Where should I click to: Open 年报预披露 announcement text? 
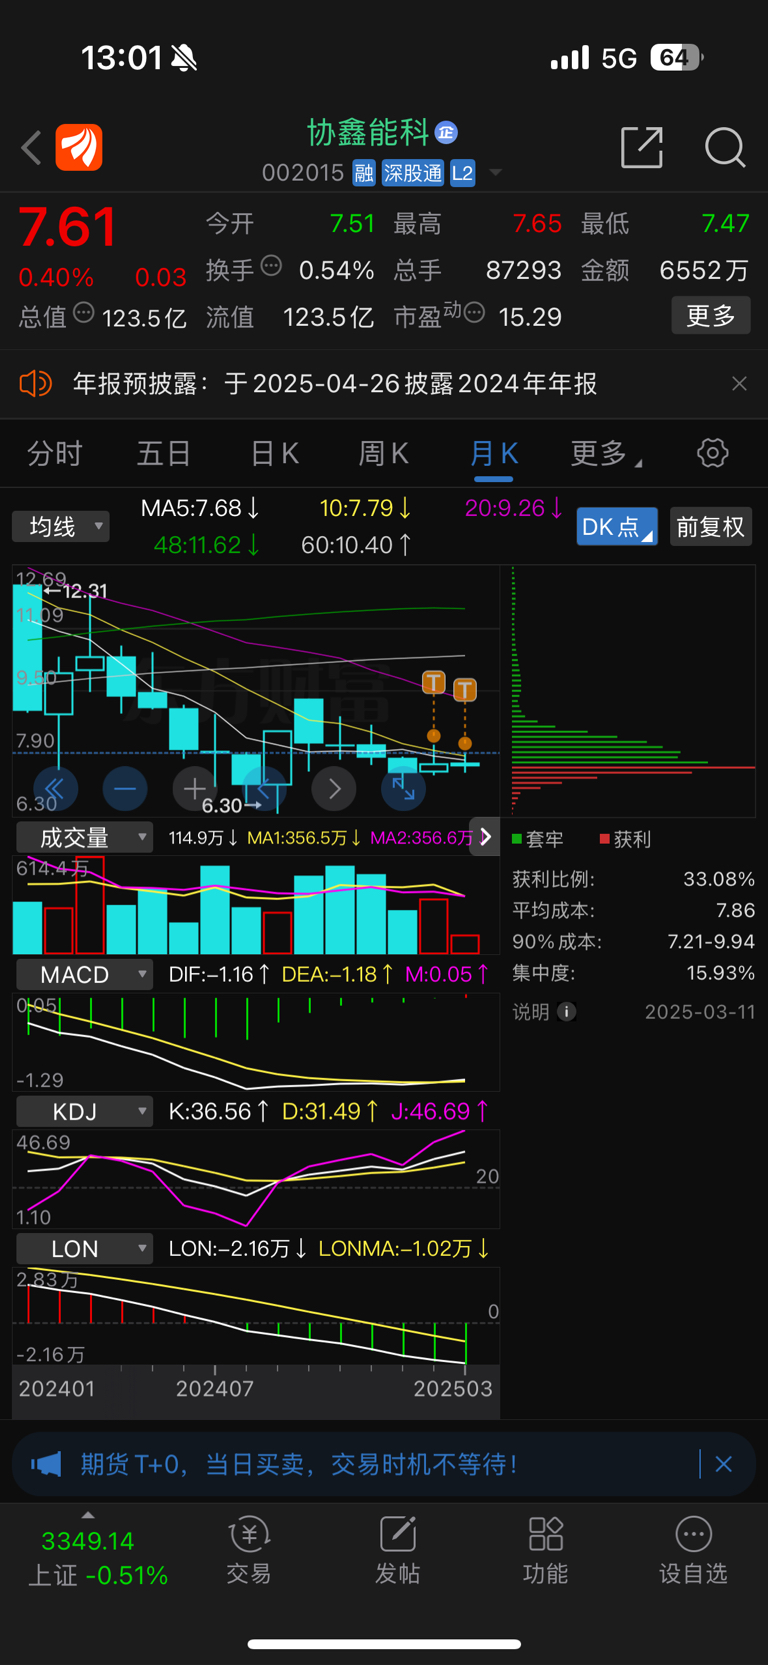pos(335,384)
